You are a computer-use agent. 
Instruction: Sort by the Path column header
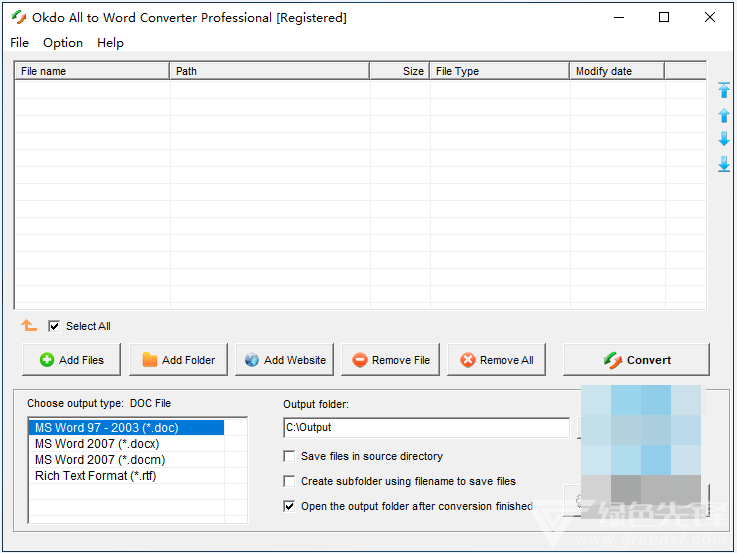coord(270,71)
